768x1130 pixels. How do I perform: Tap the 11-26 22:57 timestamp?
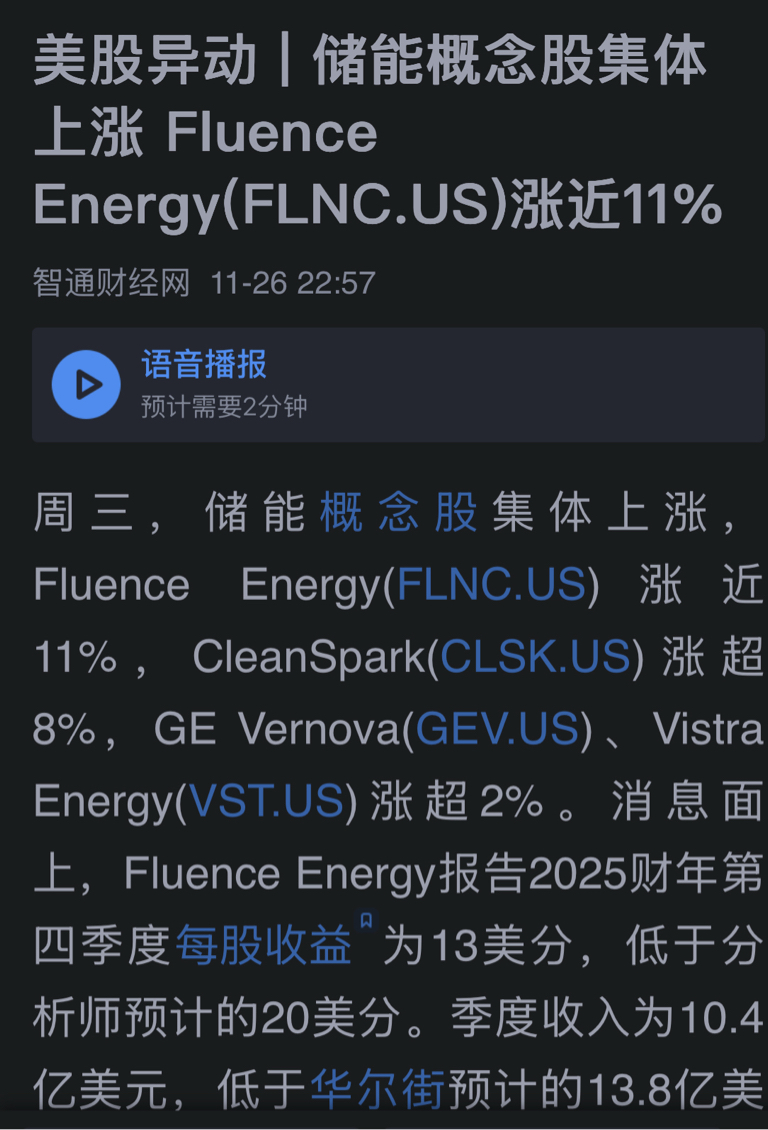point(293,283)
